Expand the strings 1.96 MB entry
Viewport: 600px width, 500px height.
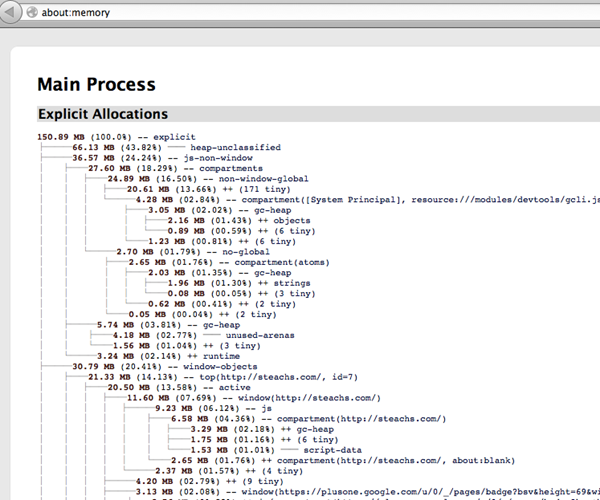(x=239, y=283)
